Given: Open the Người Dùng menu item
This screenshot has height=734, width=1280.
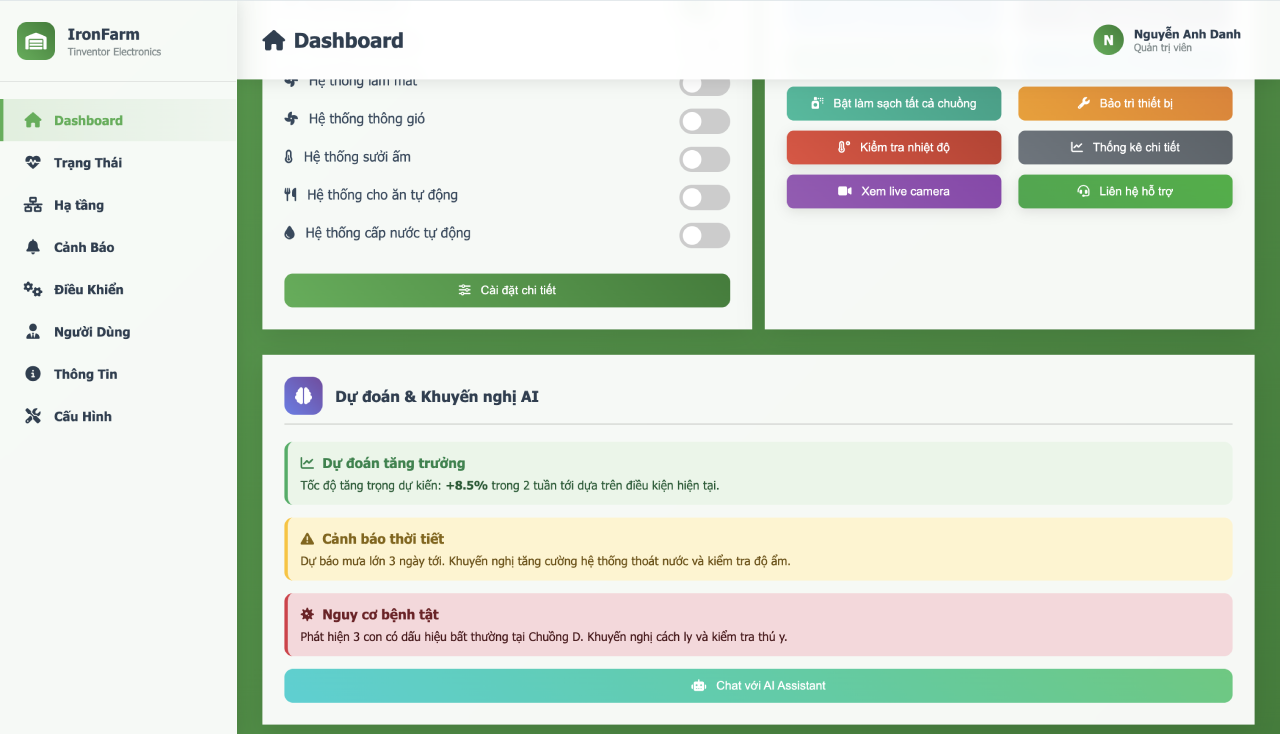Looking at the screenshot, I should coord(91,332).
